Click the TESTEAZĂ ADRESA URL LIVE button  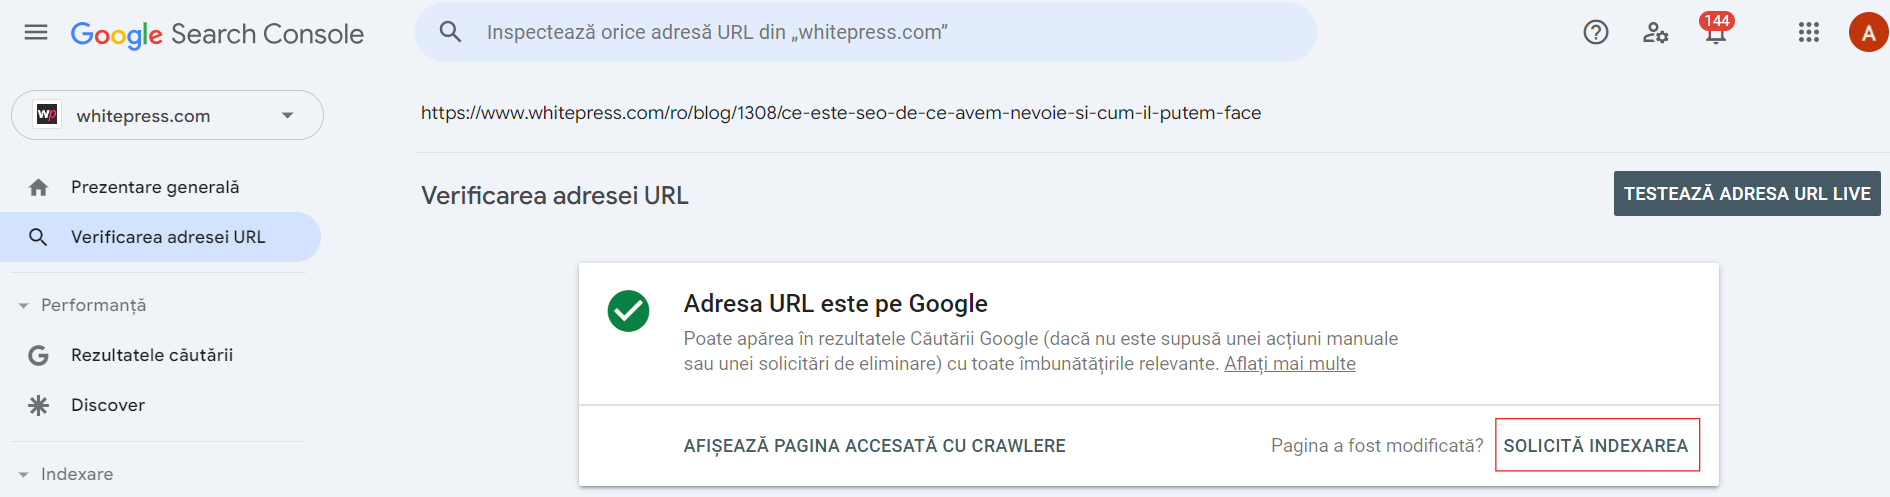(x=1747, y=194)
